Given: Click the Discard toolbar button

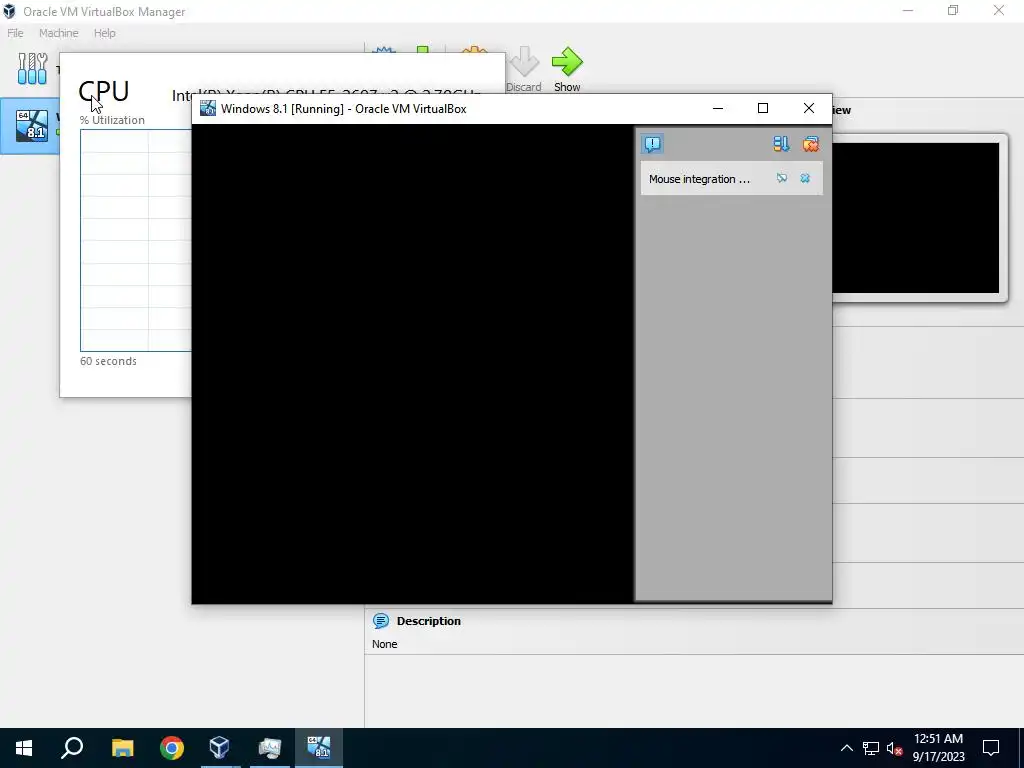Looking at the screenshot, I should point(523,69).
